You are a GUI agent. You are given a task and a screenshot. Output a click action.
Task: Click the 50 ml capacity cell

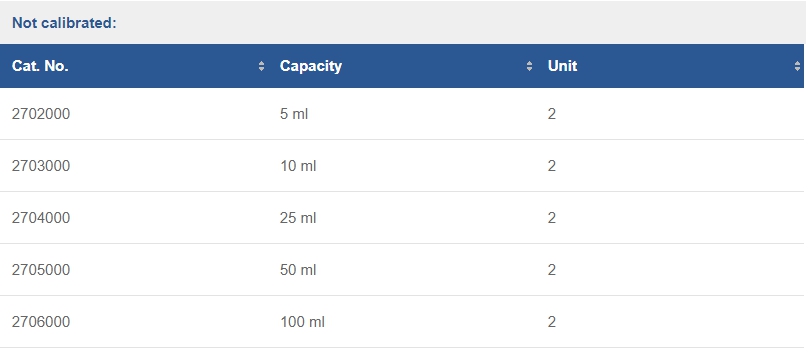pyautogui.click(x=298, y=270)
